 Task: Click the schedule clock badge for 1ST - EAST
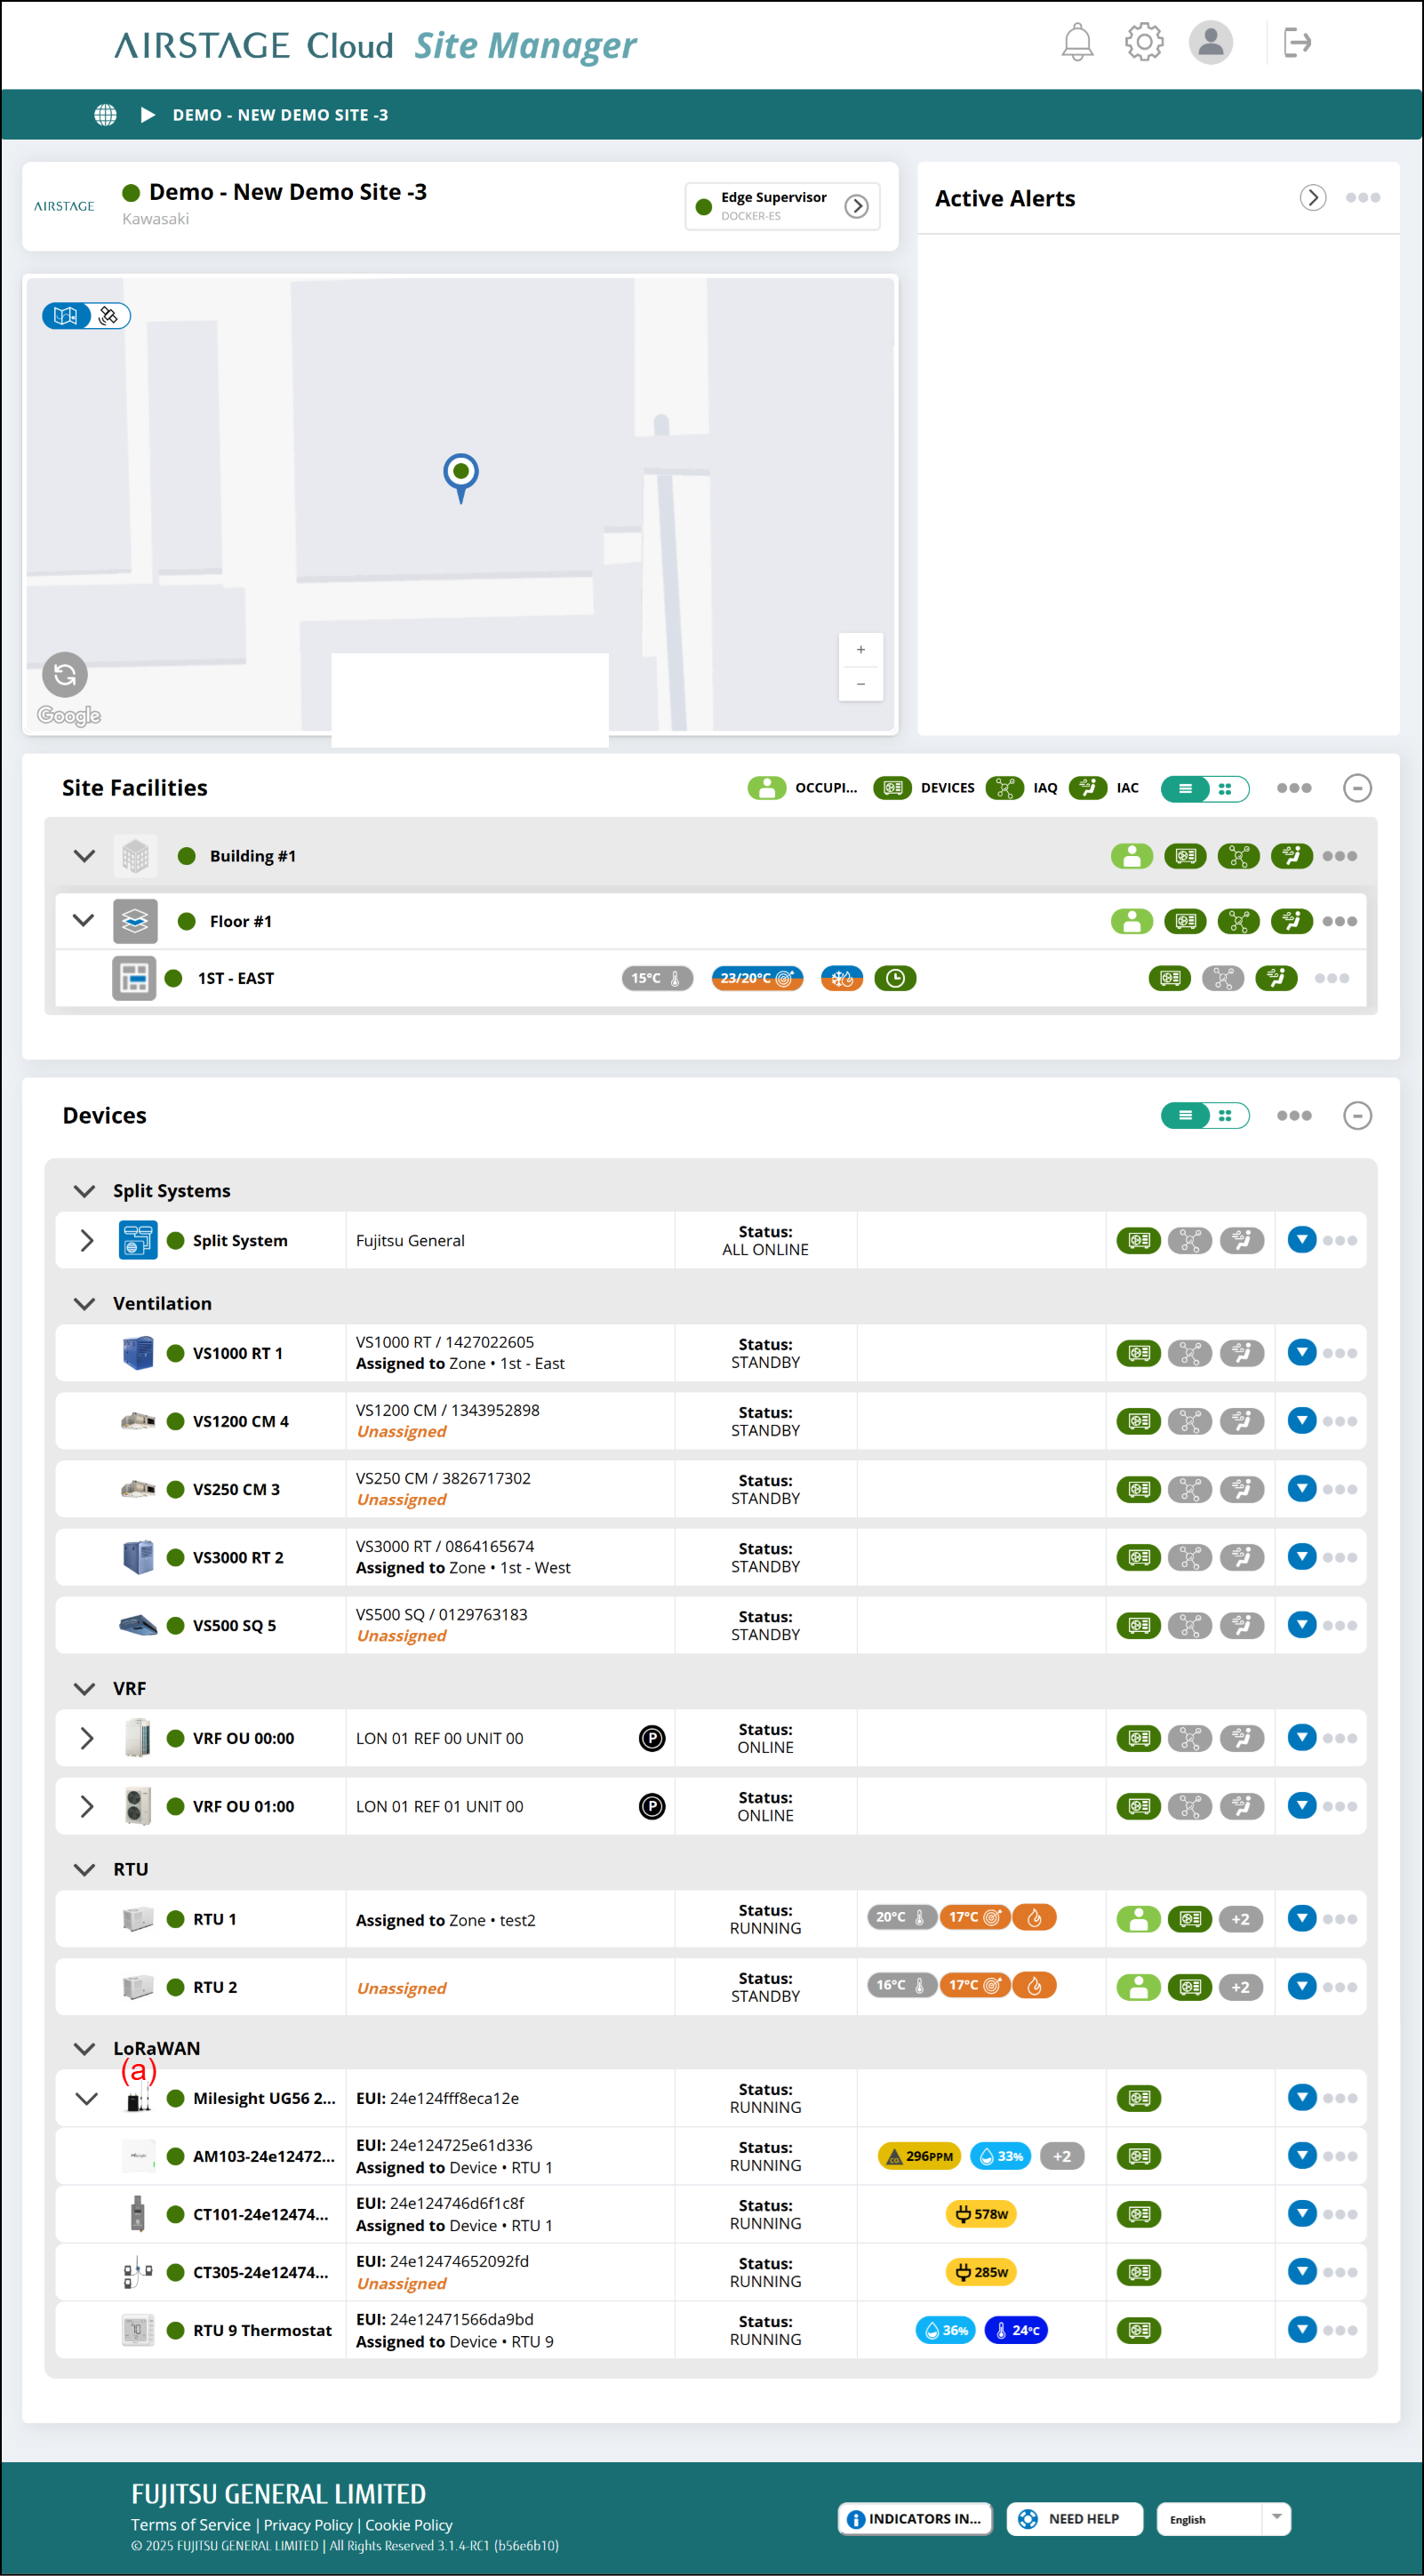coord(894,978)
